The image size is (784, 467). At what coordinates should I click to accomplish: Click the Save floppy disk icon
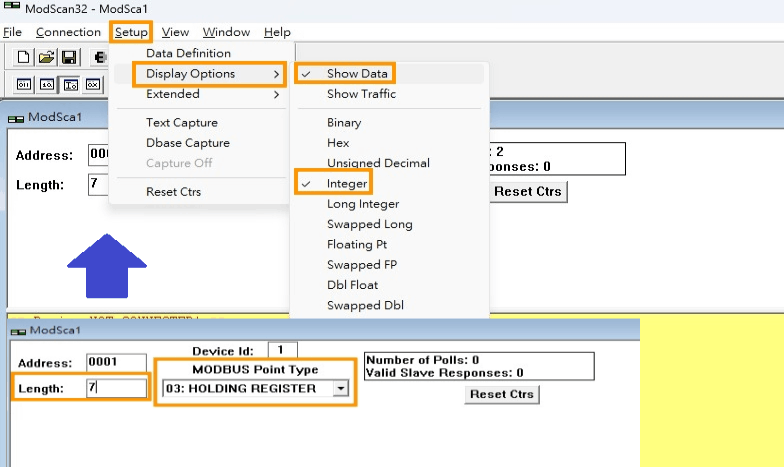[x=69, y=57]
